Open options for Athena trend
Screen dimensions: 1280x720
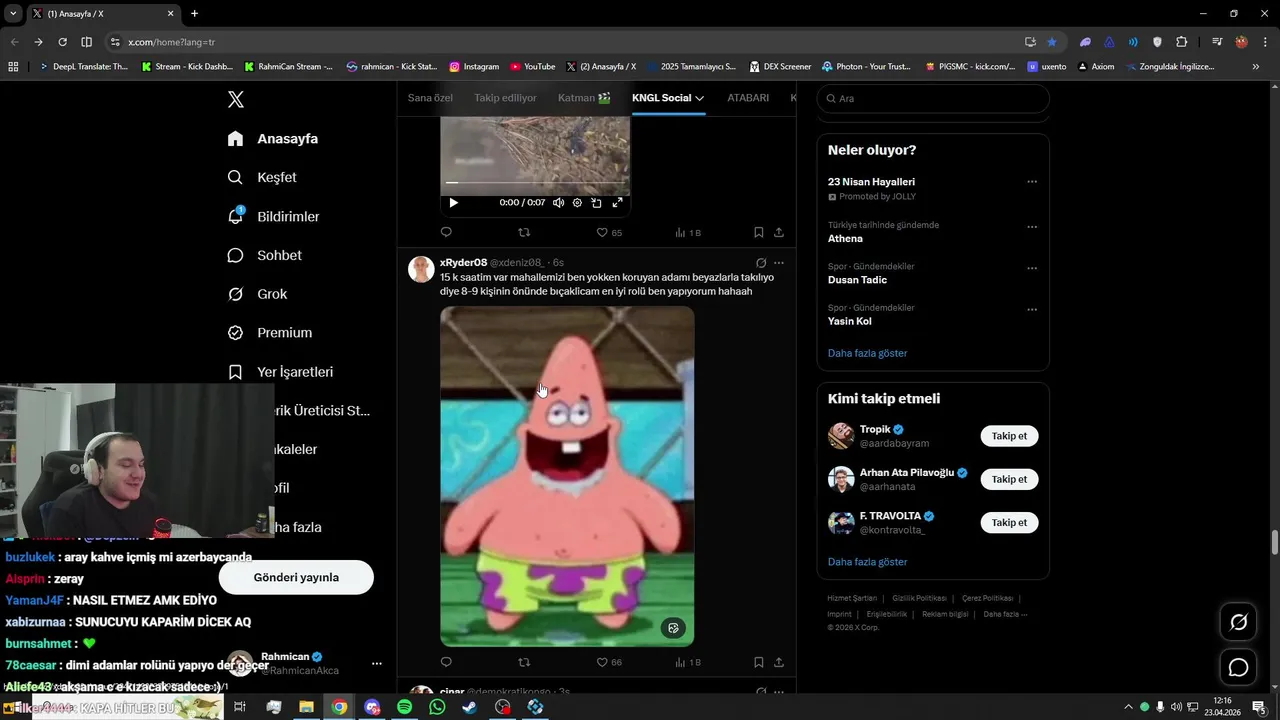1032,227
